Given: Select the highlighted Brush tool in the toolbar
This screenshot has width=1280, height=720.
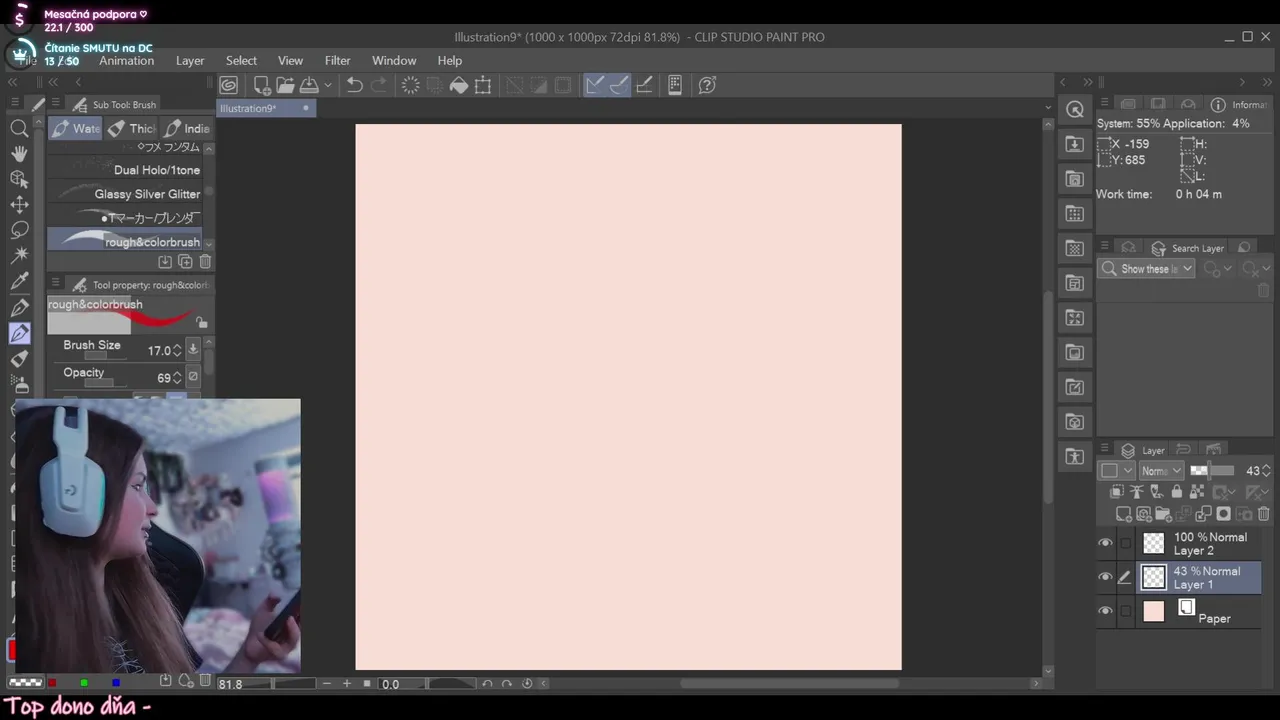Looking at the screenshot, I should [19, 333].
